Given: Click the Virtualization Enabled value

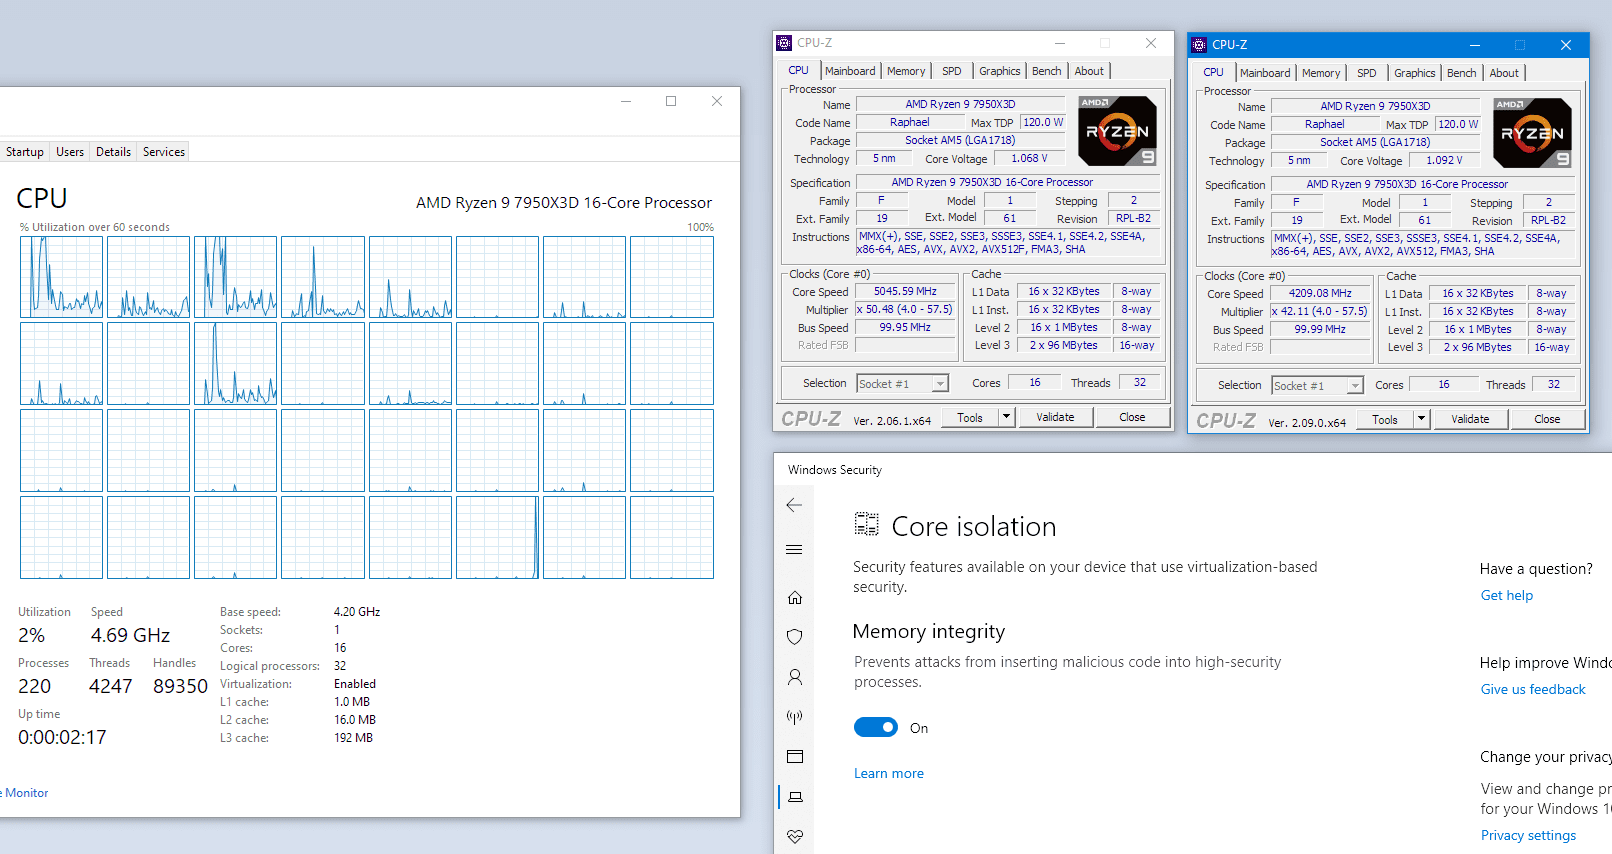Looking at the screenshot, I should click(355, 684).
